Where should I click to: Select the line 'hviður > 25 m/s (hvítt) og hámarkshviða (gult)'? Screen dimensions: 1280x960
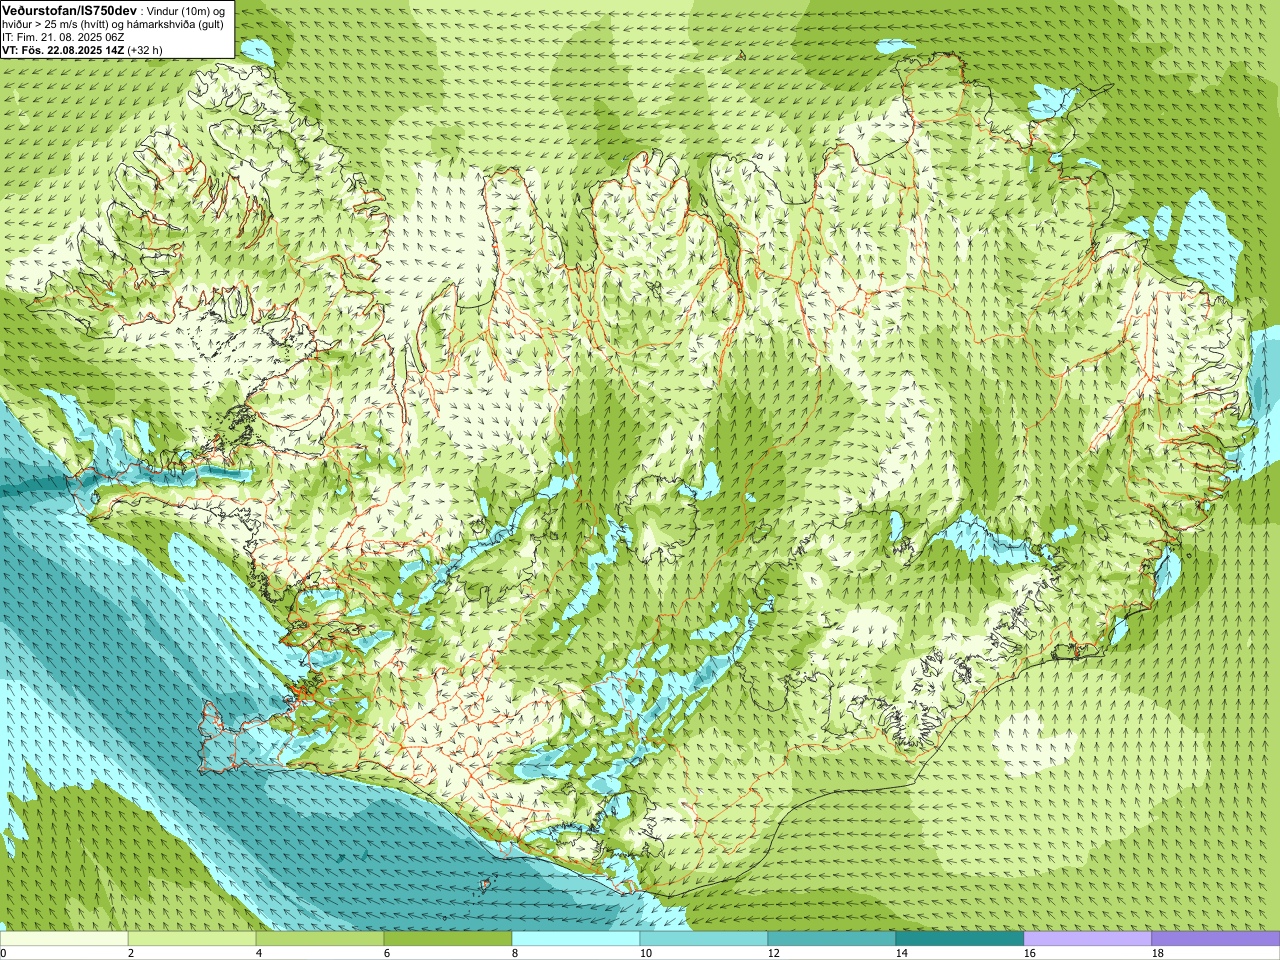113,23
